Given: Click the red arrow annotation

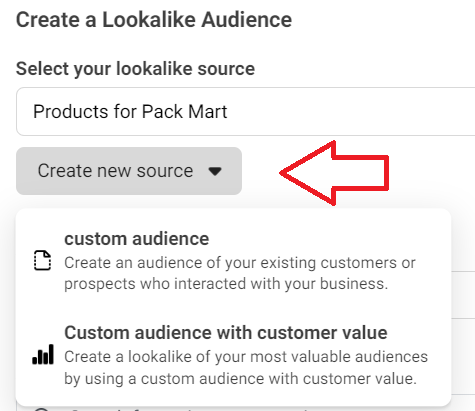Looking at the screenshot, I should [x=334, y=173].
